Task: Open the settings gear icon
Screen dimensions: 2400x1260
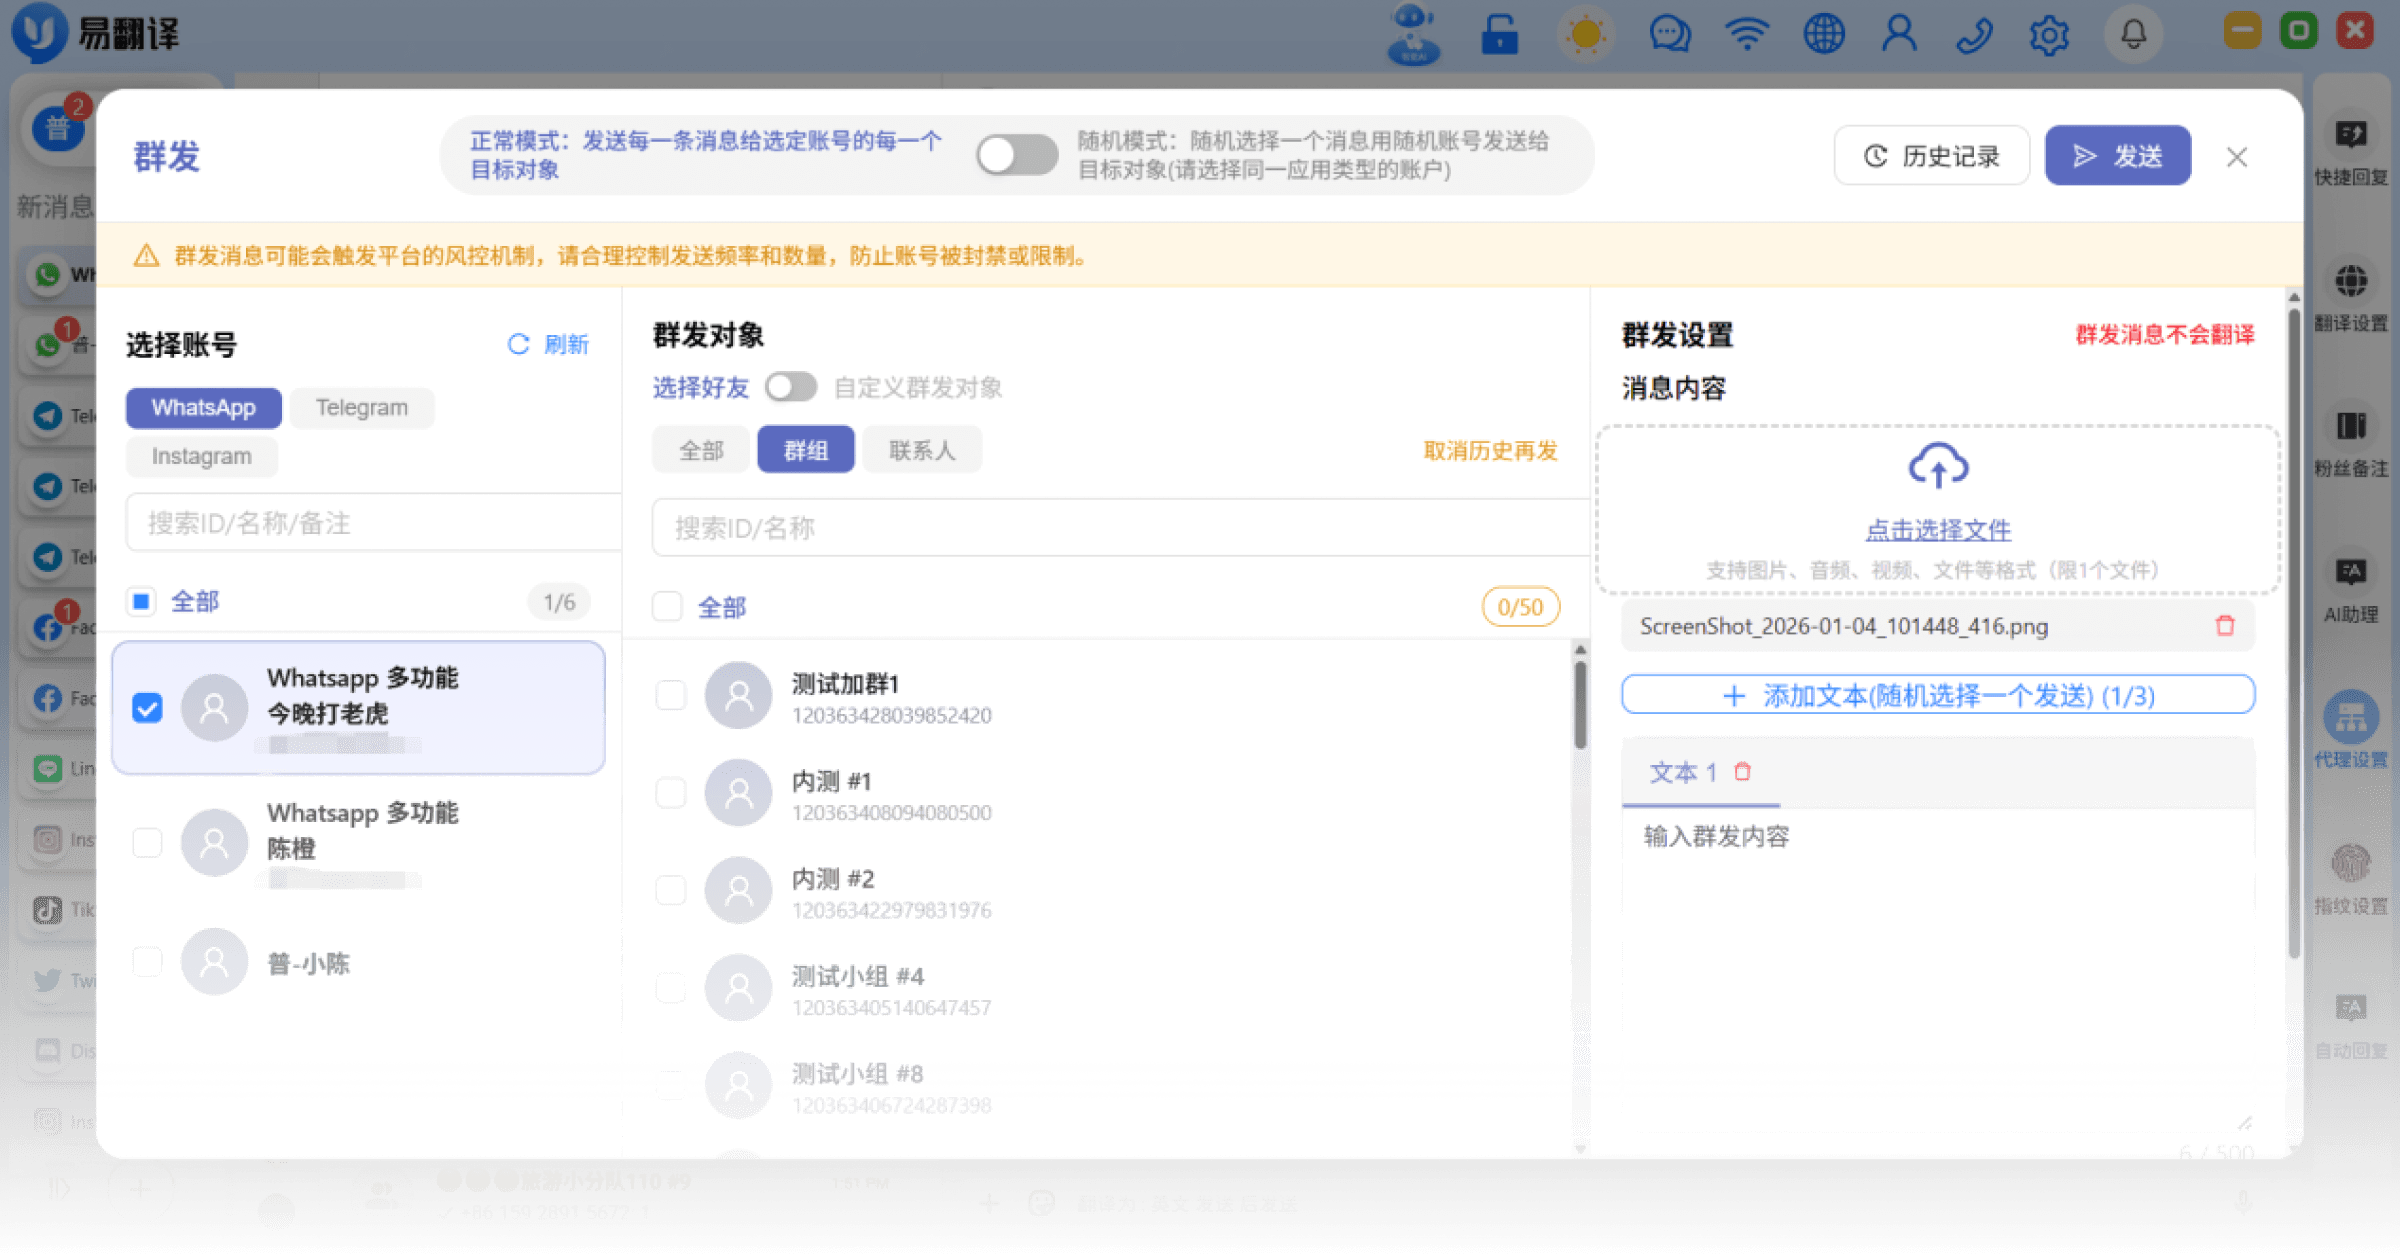Action: 2049,35
